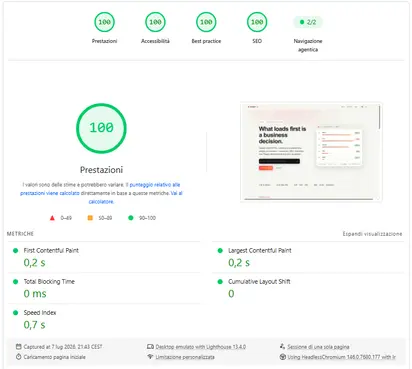Click the 0,7 s Speed Index value
This screenshot has width=412, height=369.
[x=34, y=325]
